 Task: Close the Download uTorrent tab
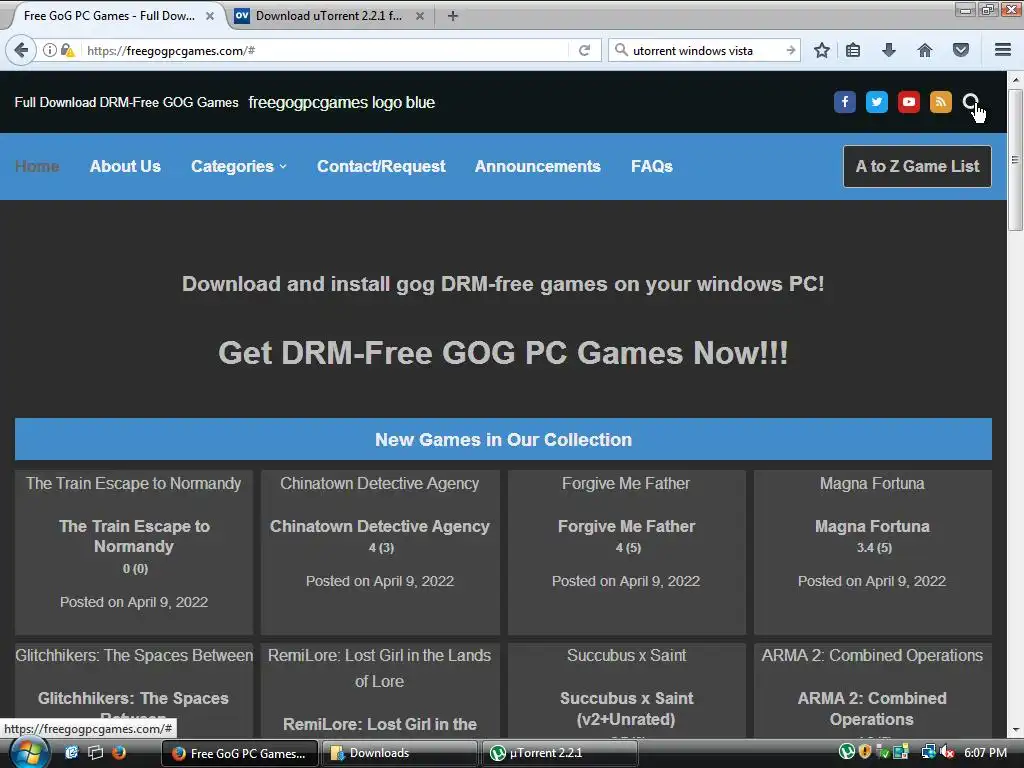(420, 16)
